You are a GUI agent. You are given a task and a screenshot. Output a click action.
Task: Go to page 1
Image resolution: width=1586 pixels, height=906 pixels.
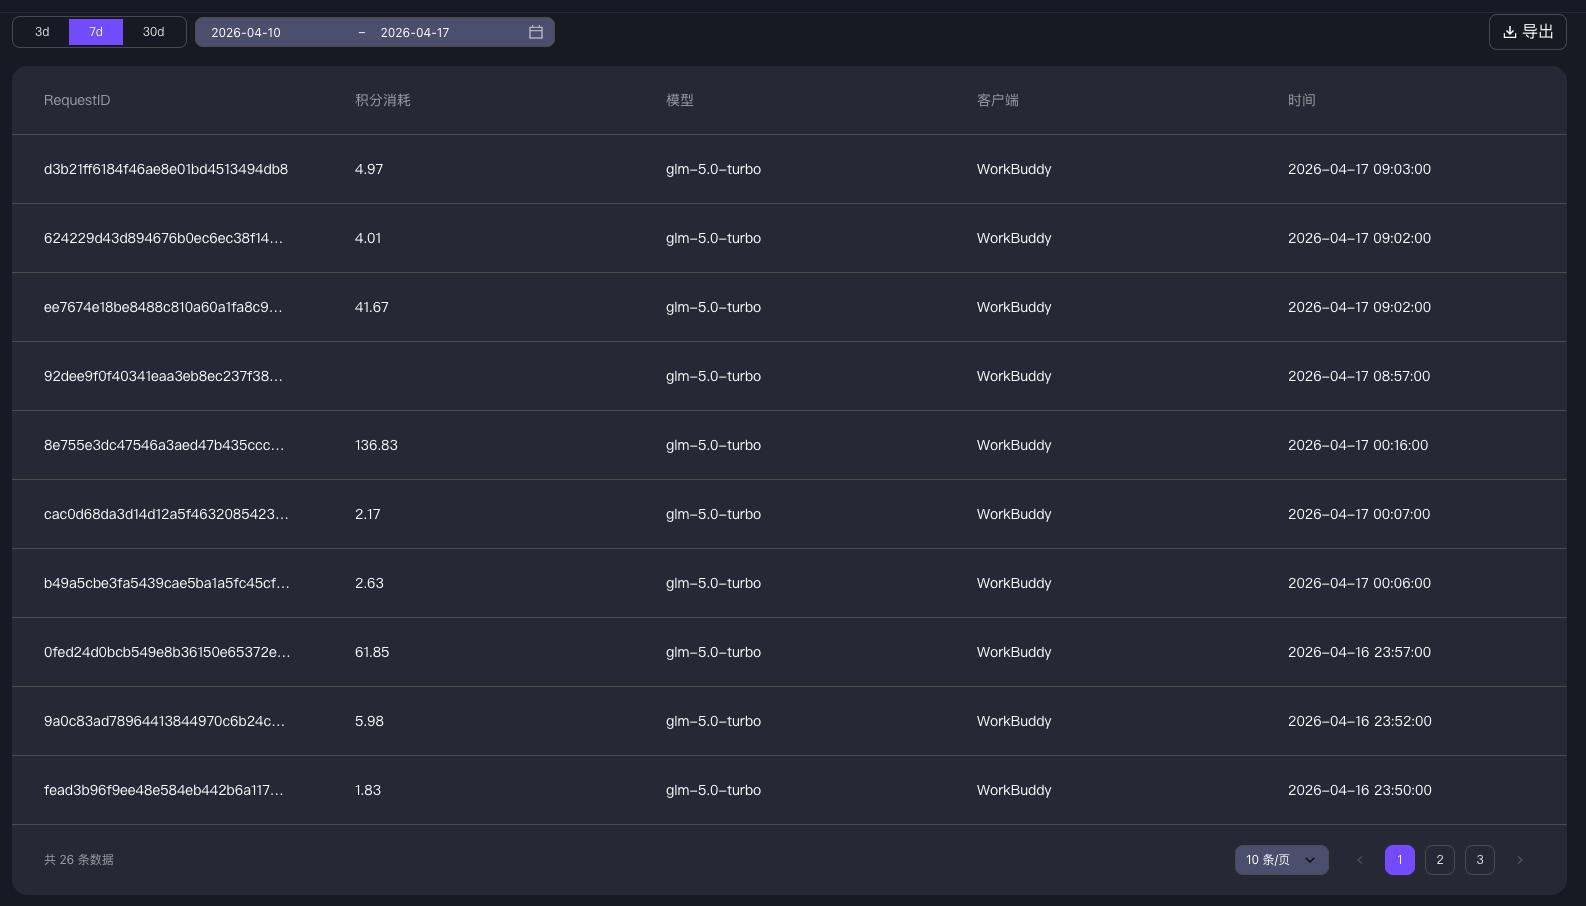click(1400, 860)
